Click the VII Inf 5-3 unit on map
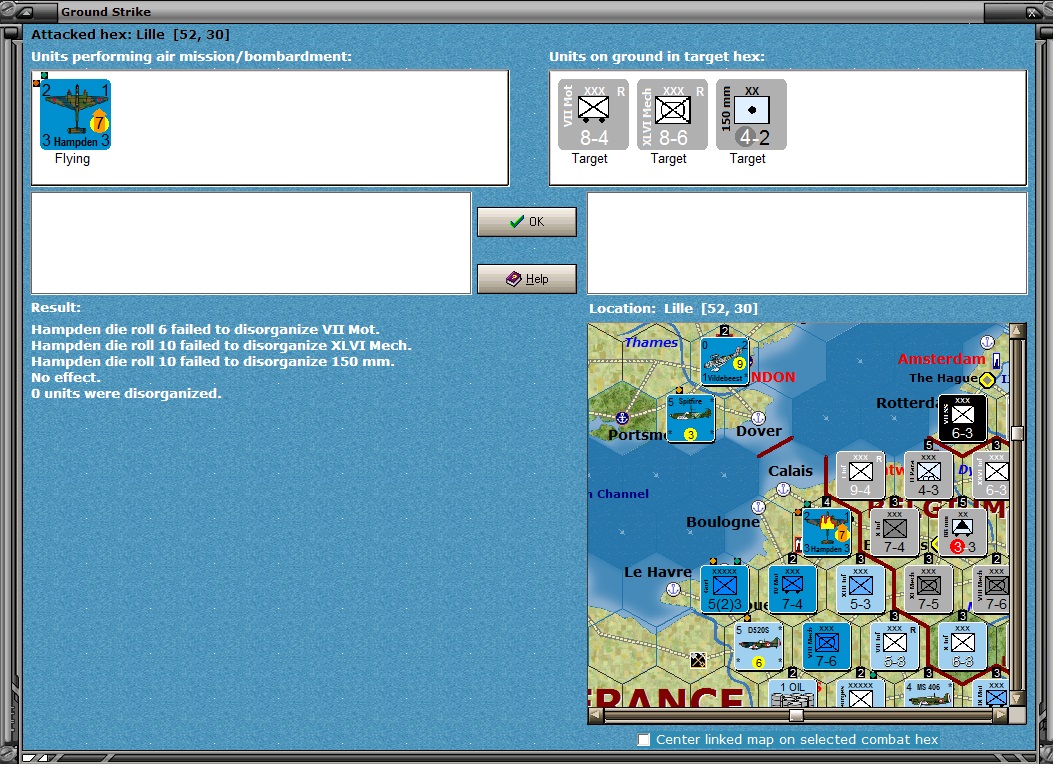This screenshot has width=1053, height=764. (x=895, y=646)
